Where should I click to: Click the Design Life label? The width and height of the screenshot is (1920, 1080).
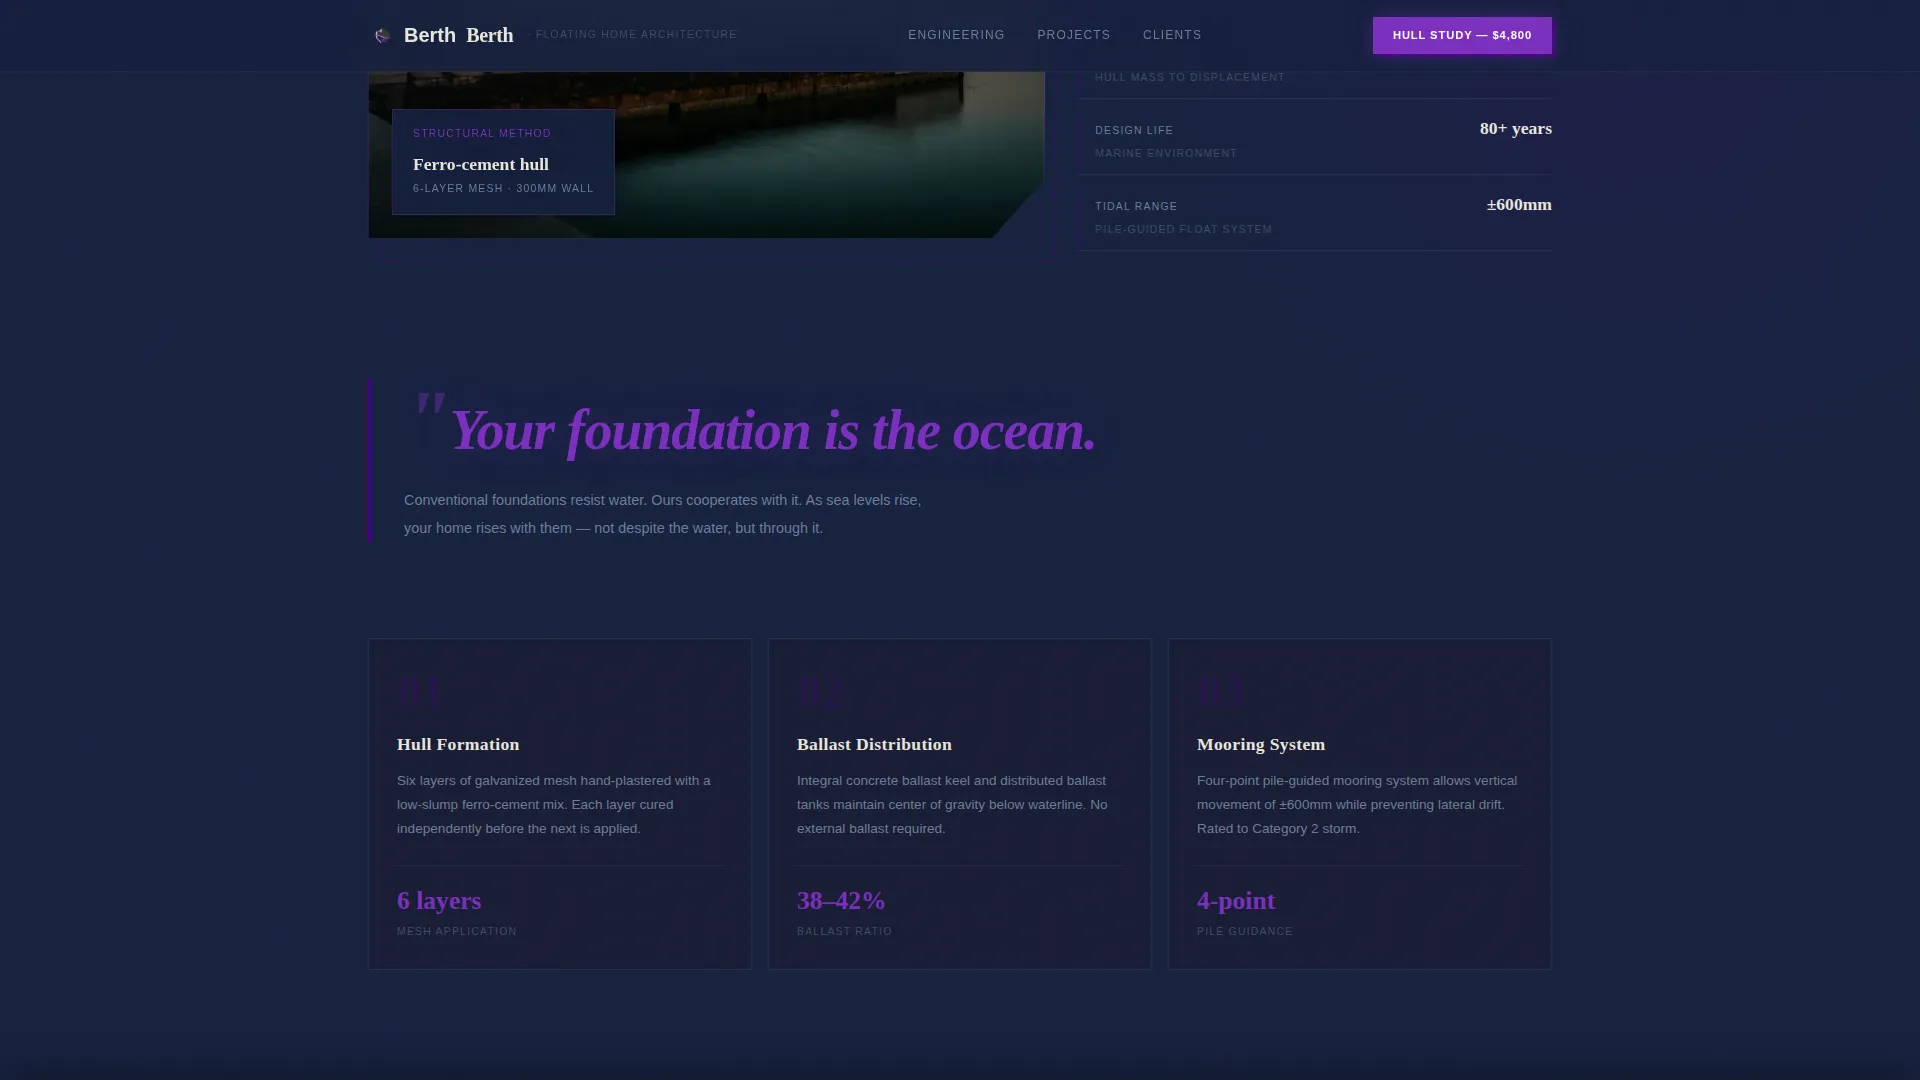tap(1134, 130)
